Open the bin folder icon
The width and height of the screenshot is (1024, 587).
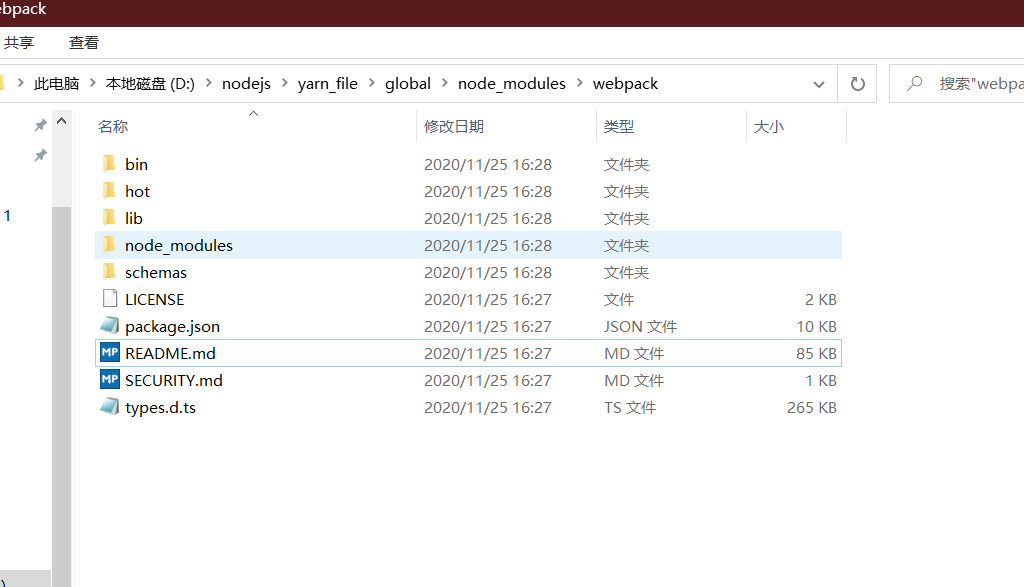(109, 163)
